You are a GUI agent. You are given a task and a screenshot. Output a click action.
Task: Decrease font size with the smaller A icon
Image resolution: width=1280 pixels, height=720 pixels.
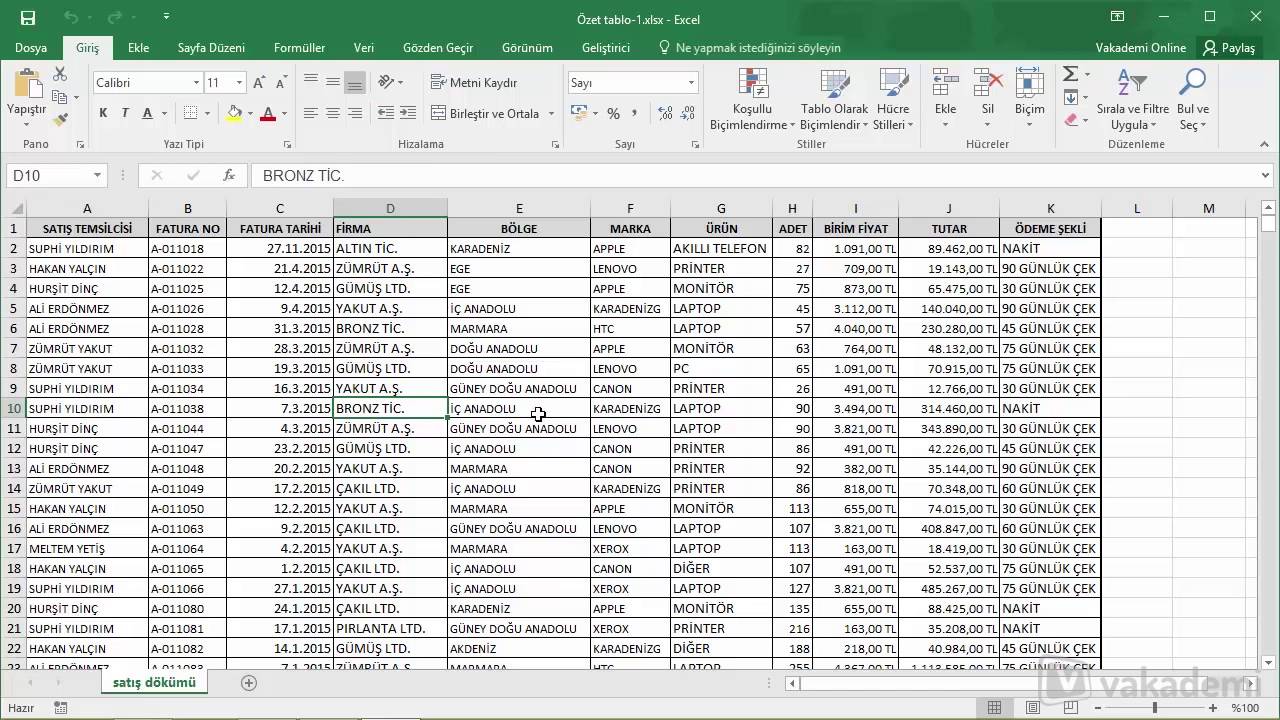tap(281, 83)
